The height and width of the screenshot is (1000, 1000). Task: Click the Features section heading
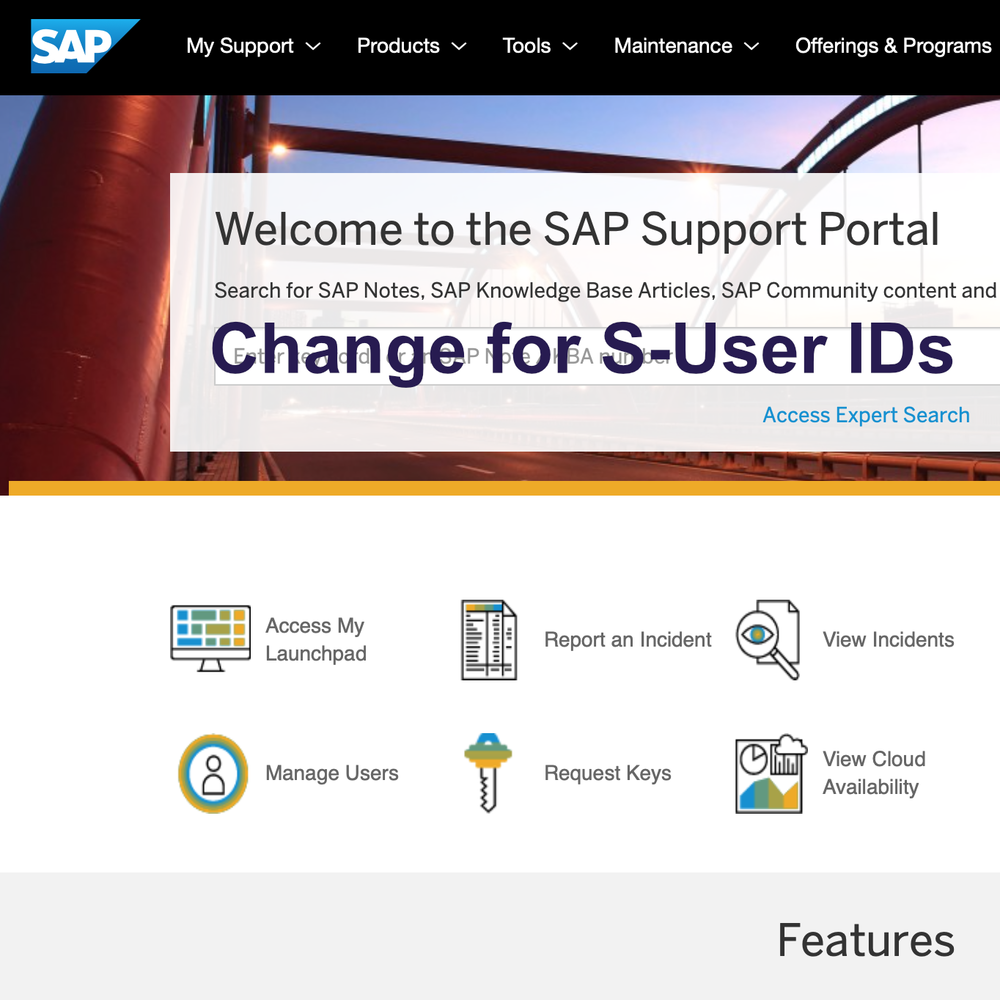[x=866, y=940]
